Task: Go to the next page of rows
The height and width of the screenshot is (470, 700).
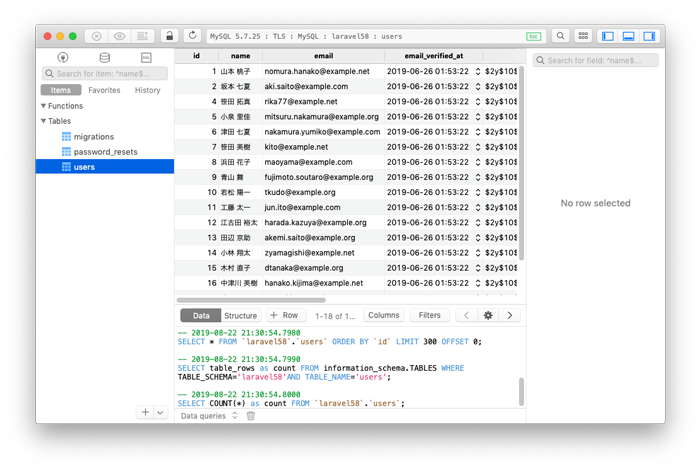Action: click(510, 316)
